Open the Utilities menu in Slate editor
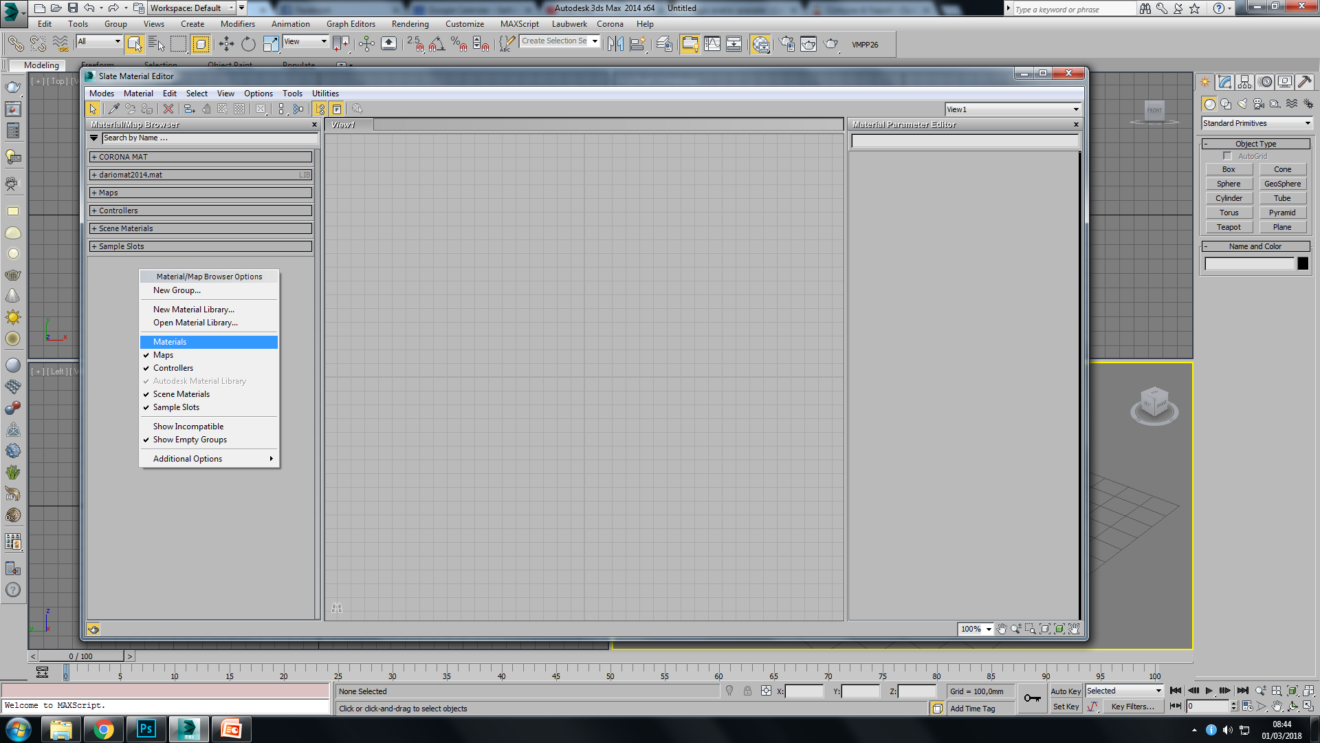 point(325,94)
